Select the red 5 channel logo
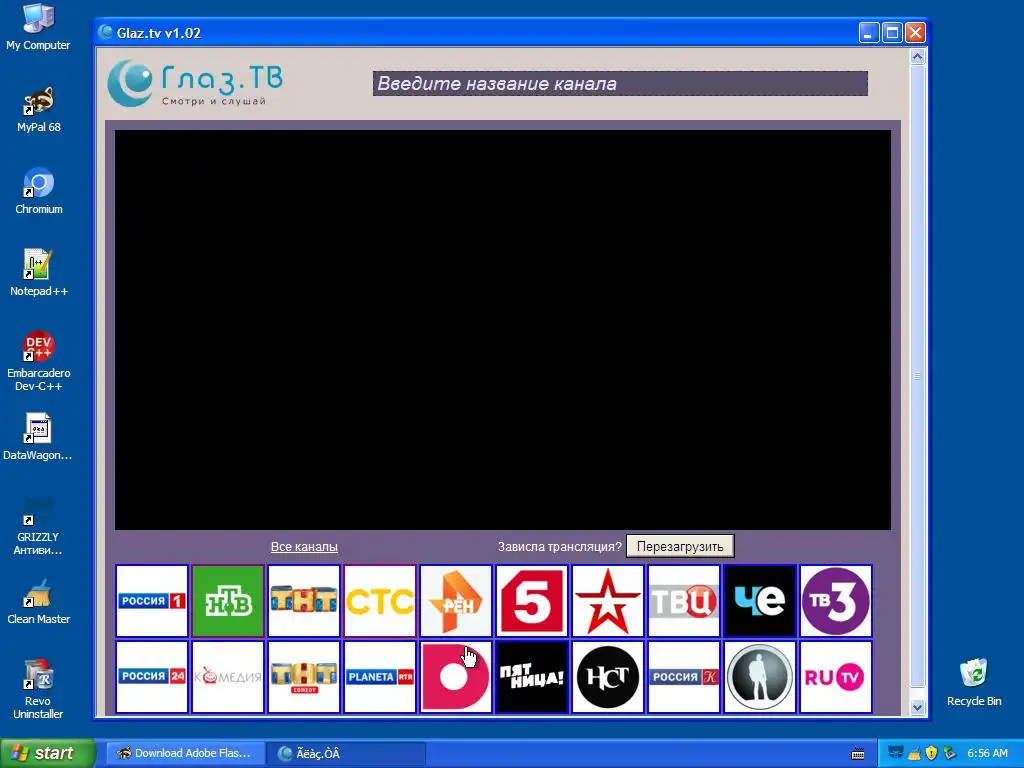This screenshot has height=768, width=1024. (532, 601)
